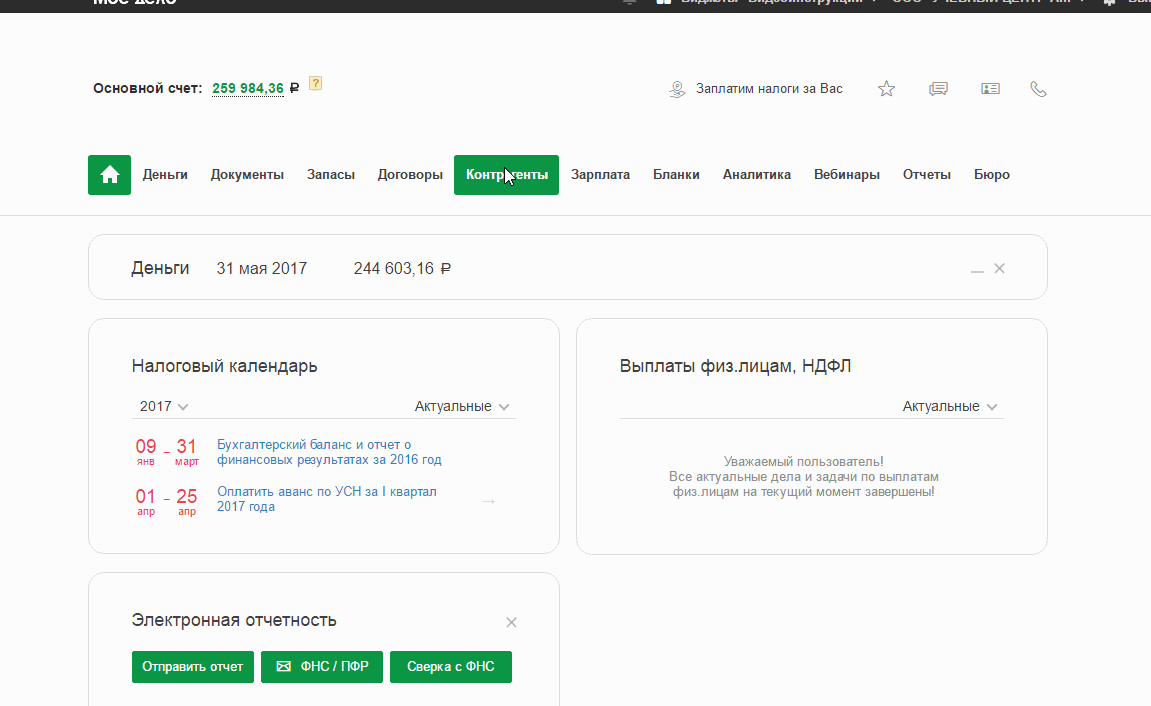Open the Договоры menu section

pyautogui.click(x=410, y=175)
